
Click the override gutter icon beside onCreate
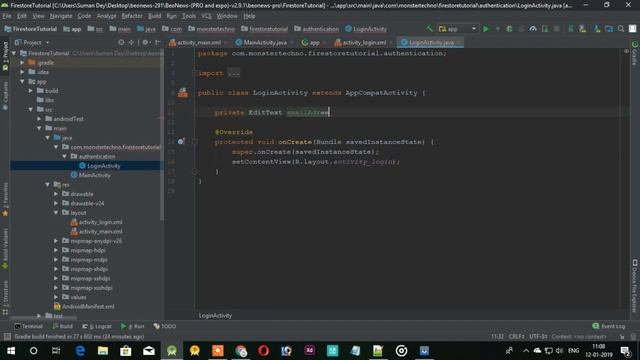[181, 142]
